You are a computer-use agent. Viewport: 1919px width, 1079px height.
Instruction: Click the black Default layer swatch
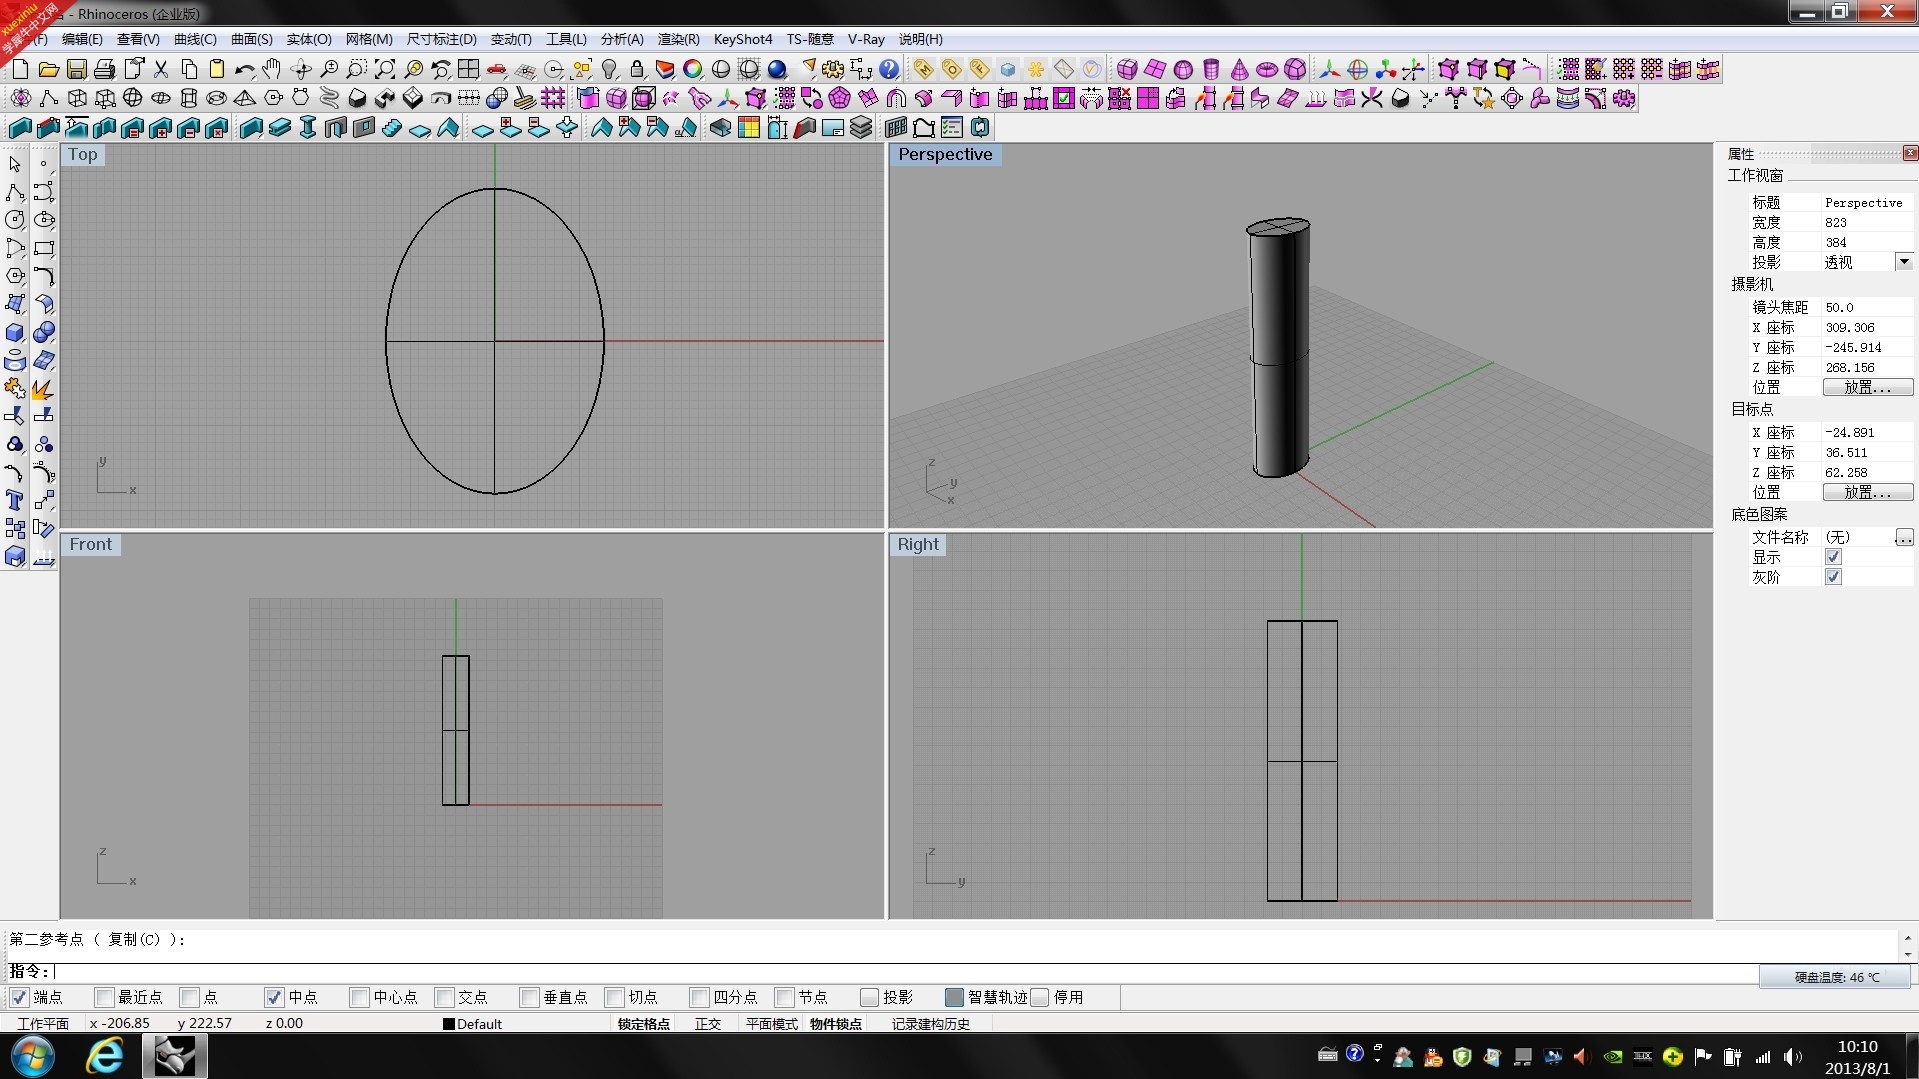pyautogui.click(x=449, y=1024)
